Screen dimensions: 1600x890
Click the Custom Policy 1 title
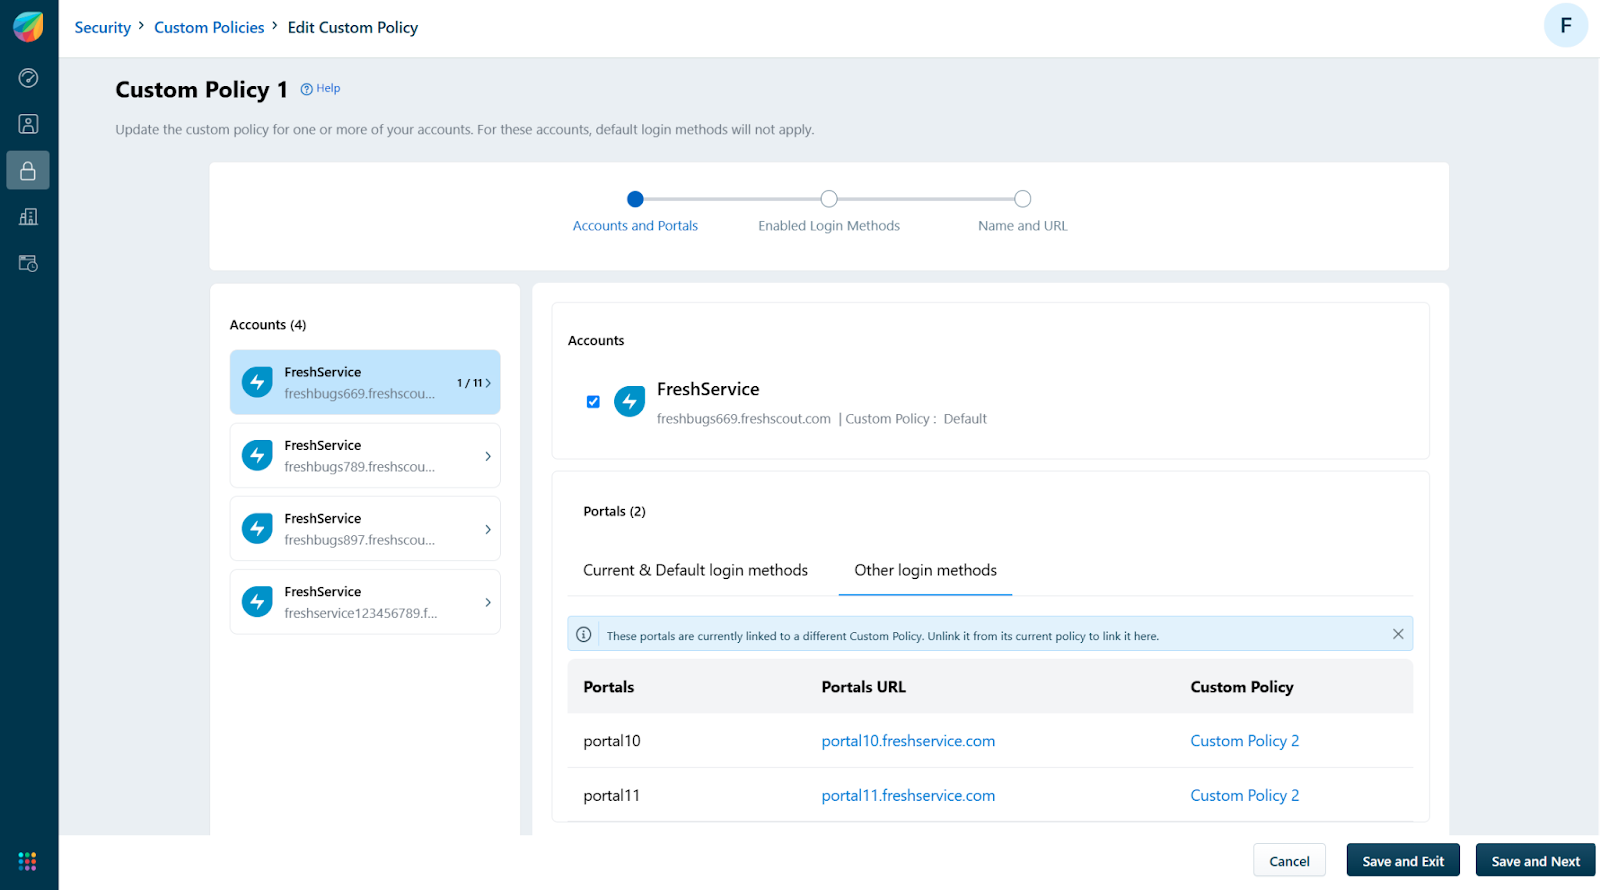[201, 90]
